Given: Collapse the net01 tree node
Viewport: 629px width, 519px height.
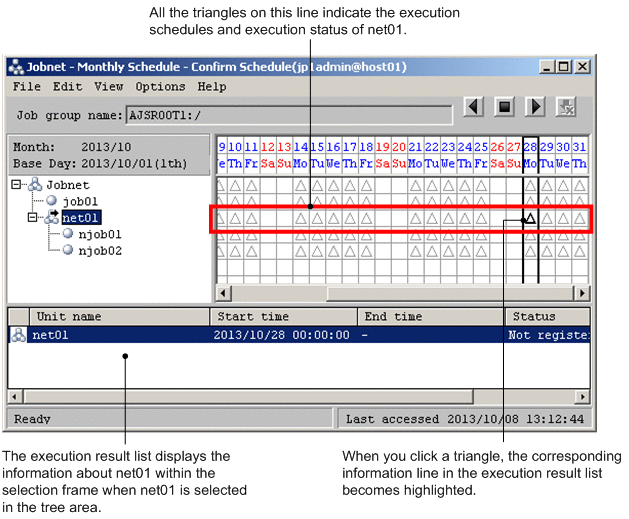Looking at the screenshot, I should [33, 217].
